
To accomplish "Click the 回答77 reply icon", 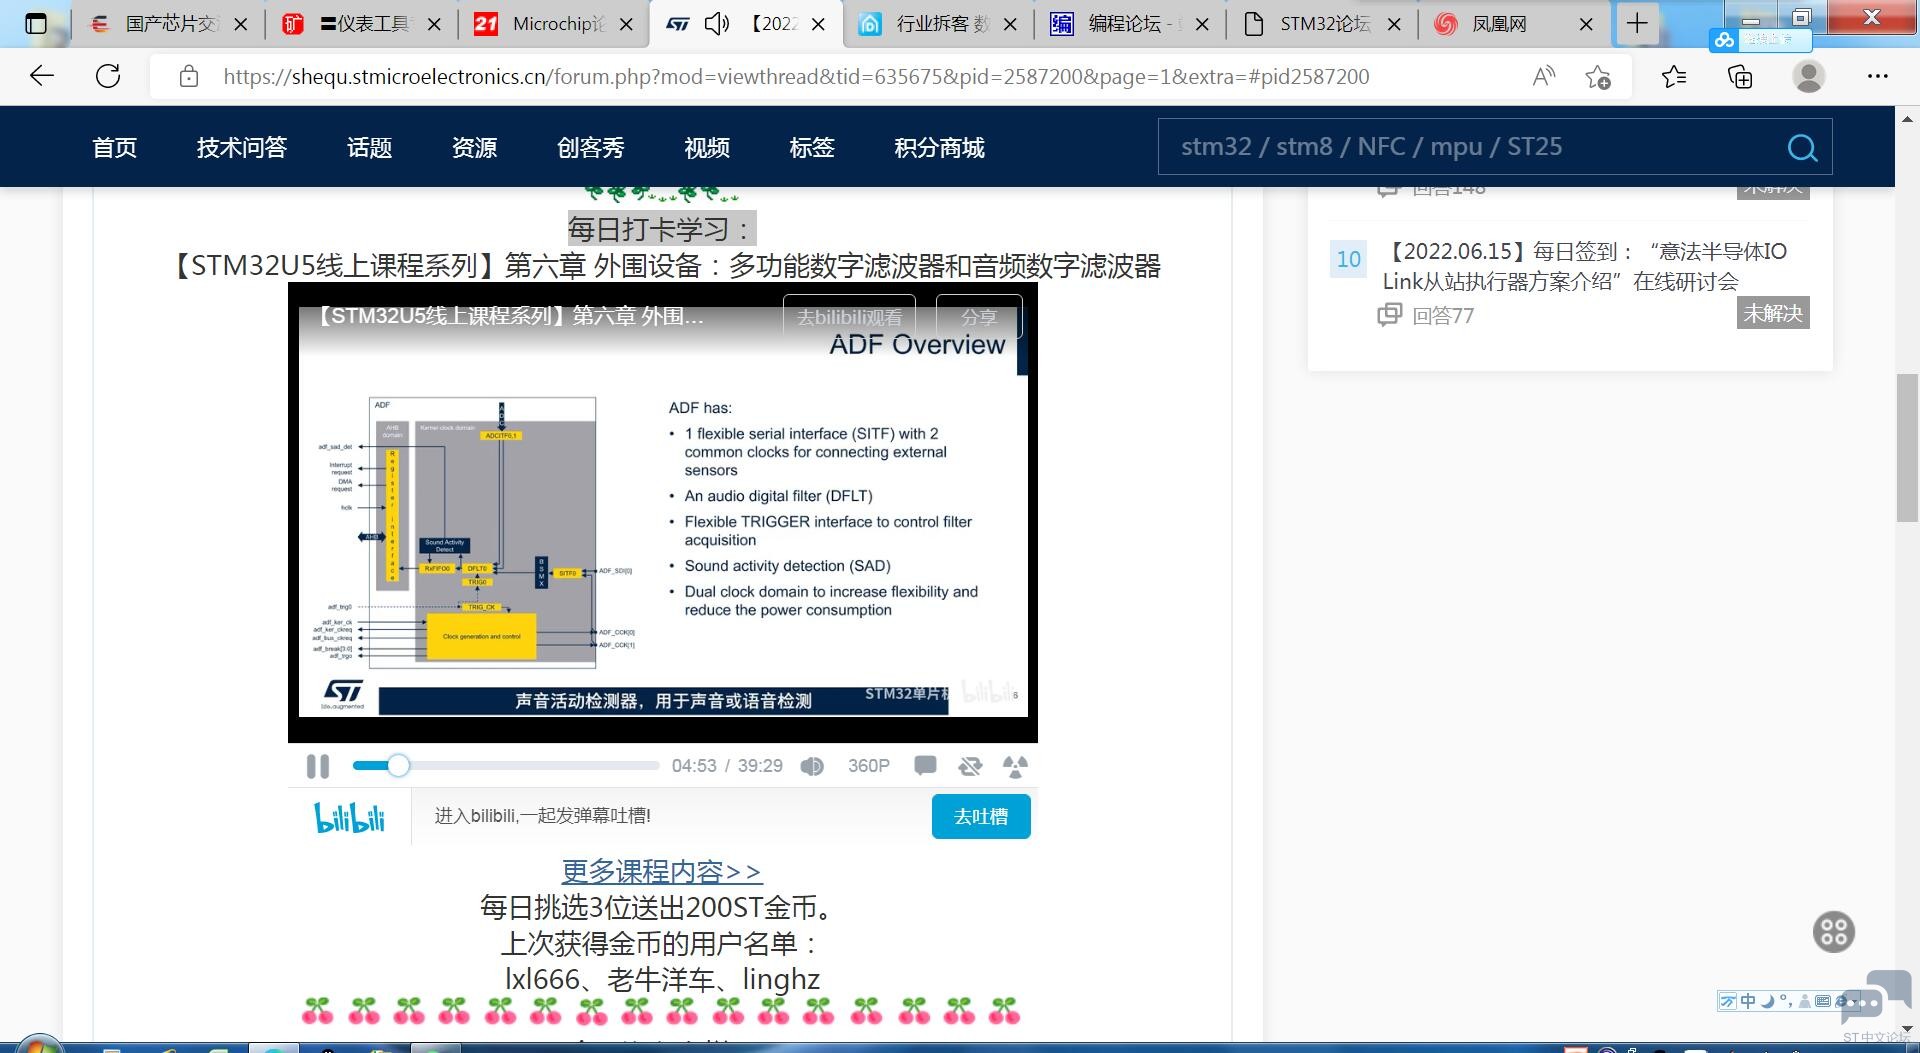I will point(1389,315).
